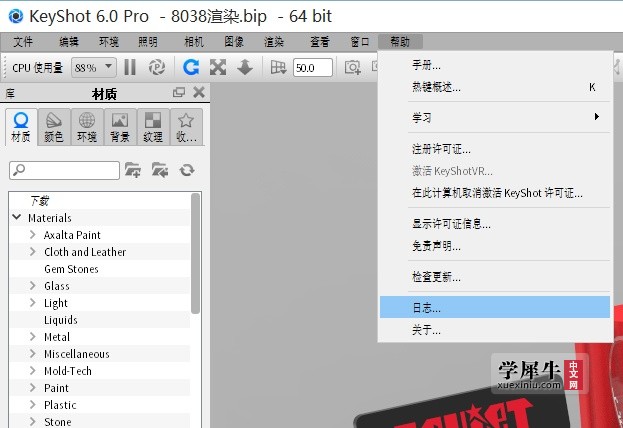
Task: Choose 手册... from the help menu
Action: click(x=495, y=65)
